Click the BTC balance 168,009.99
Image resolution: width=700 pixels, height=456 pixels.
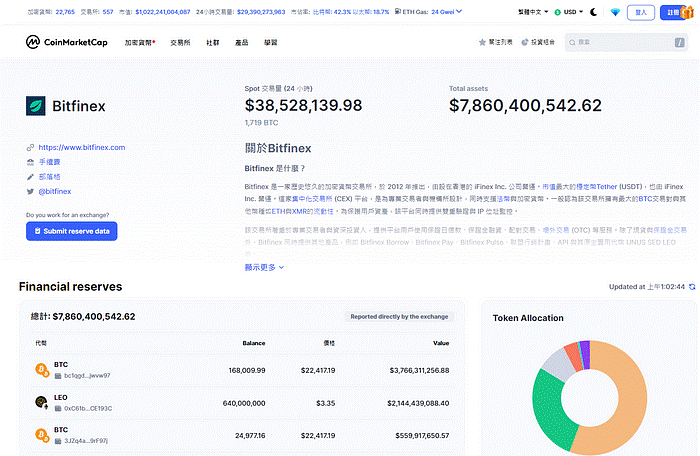point(247,371)
